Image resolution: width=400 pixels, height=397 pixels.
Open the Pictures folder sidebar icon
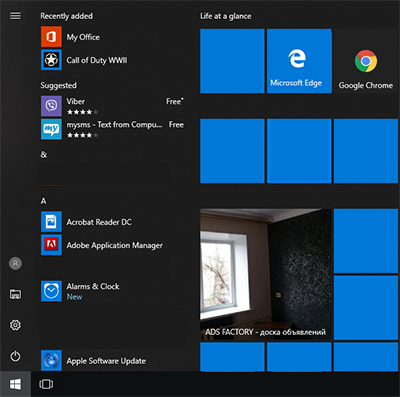tap(15, 294)
